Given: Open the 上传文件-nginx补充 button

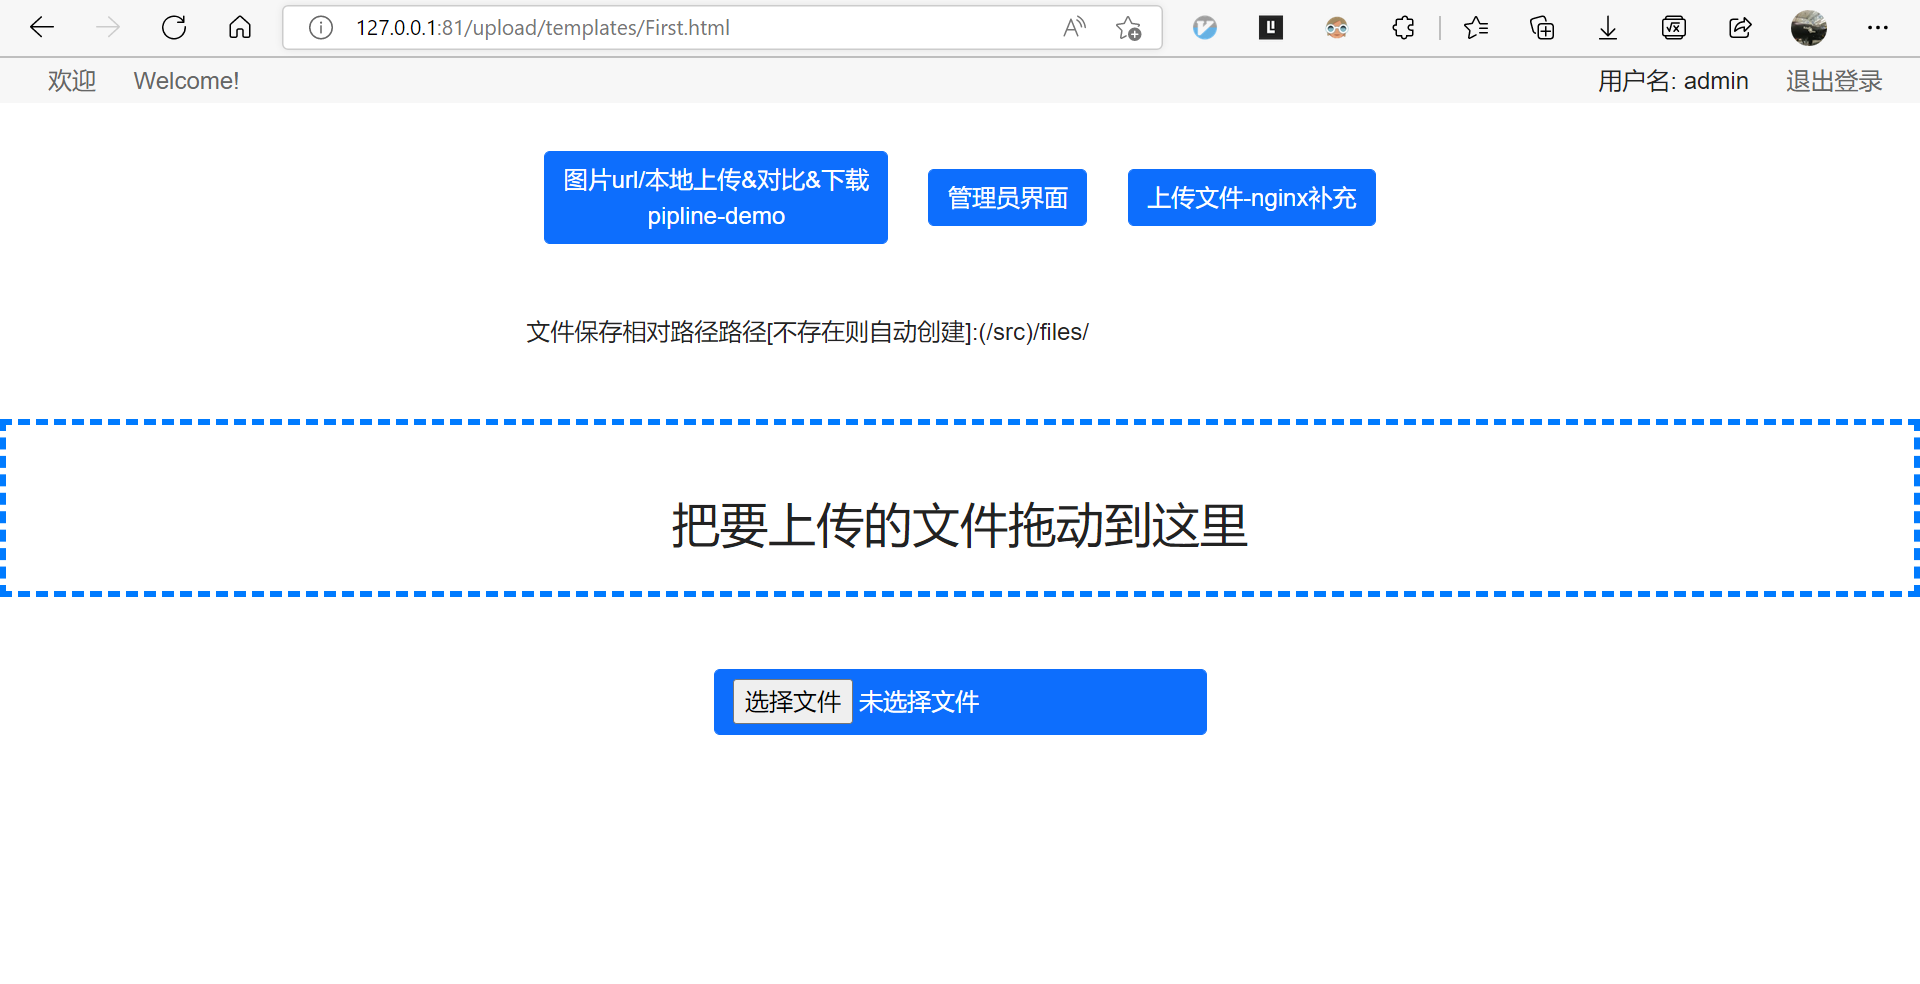Looking at the screenshot, I should tap(1252, 197).
